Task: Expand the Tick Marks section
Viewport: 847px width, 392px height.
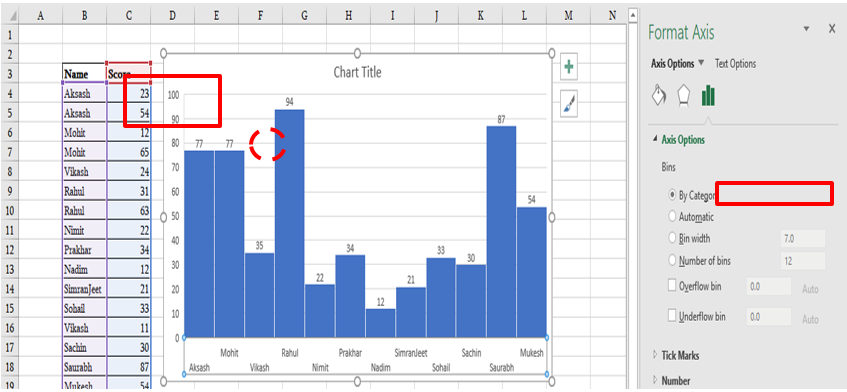Action: [655, 355]
